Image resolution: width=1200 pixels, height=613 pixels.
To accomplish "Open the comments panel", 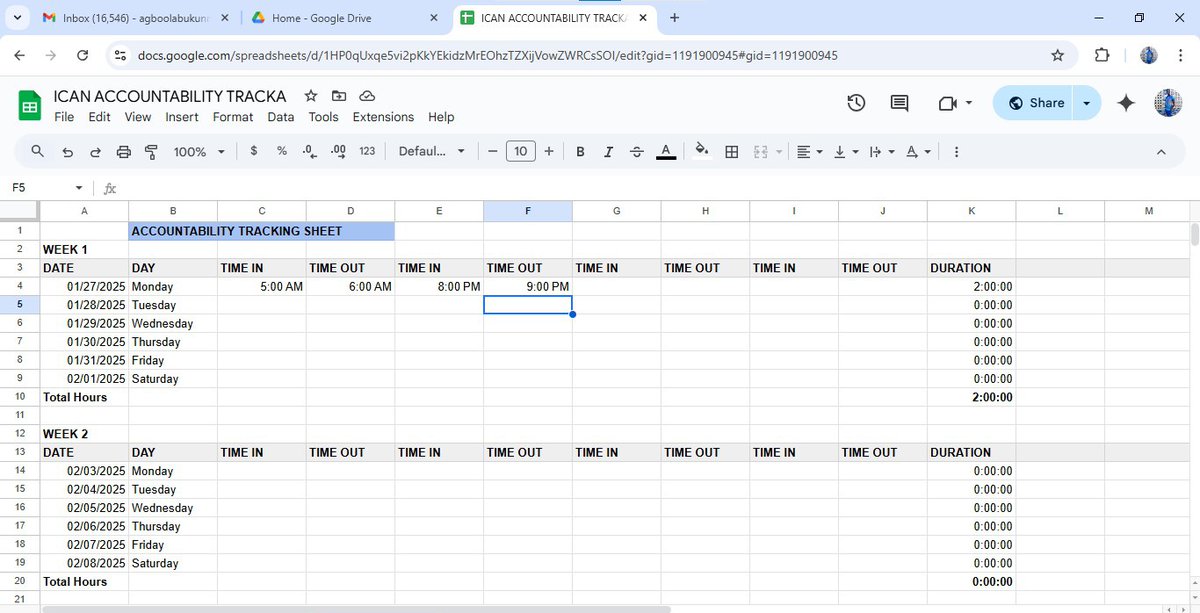I will [x=899, y=103].
